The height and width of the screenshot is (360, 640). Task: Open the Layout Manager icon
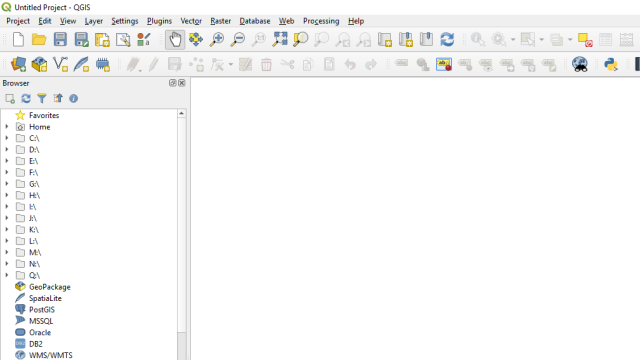tap(123, 40)
